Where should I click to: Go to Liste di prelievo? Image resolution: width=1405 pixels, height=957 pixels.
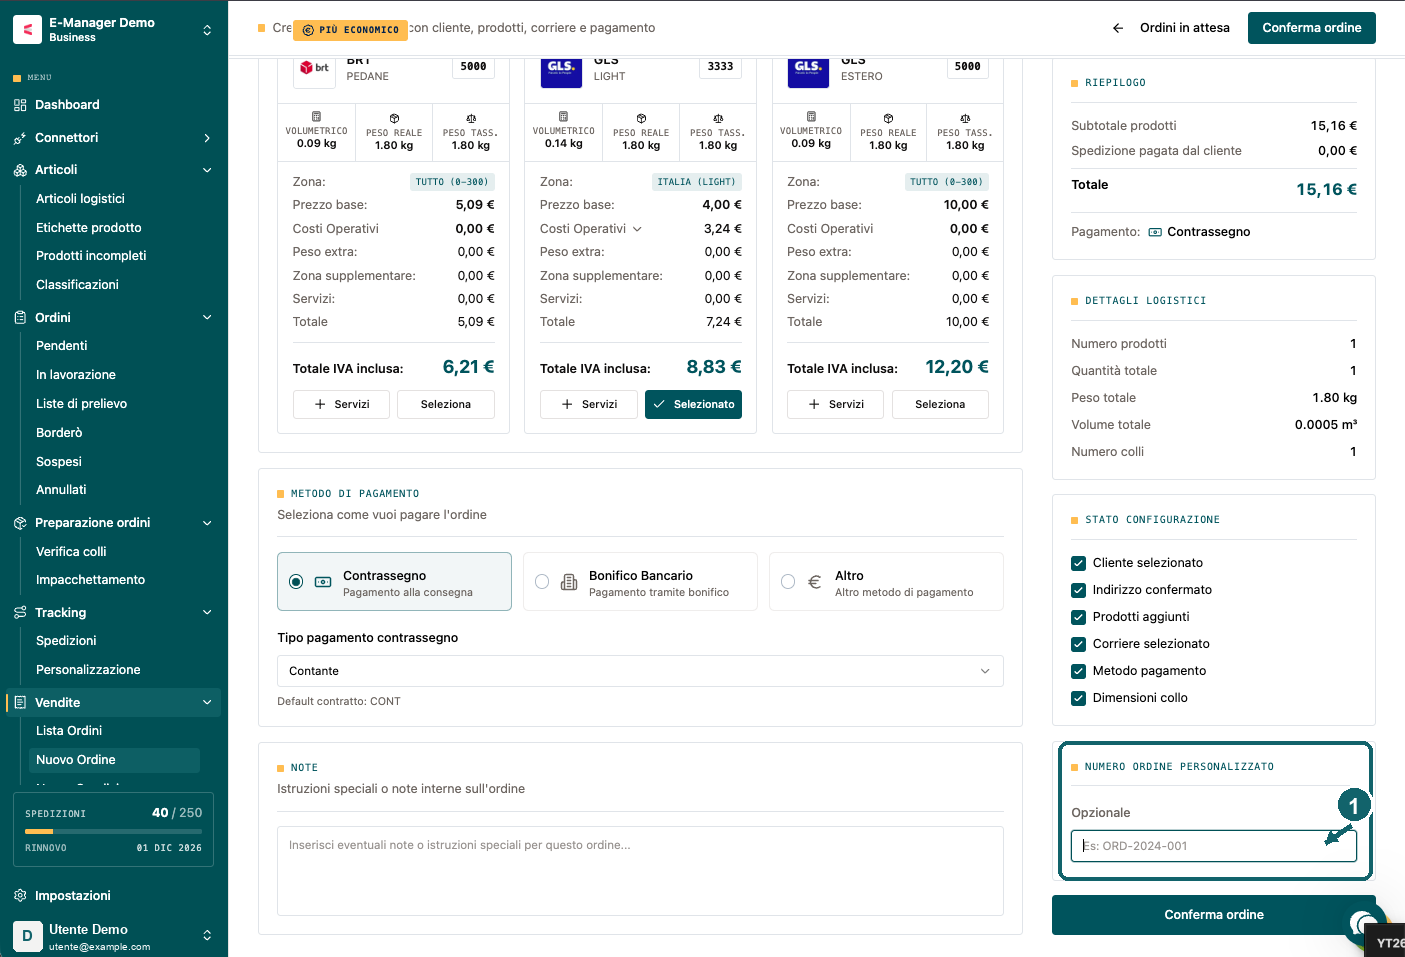[x=82, y=404]
